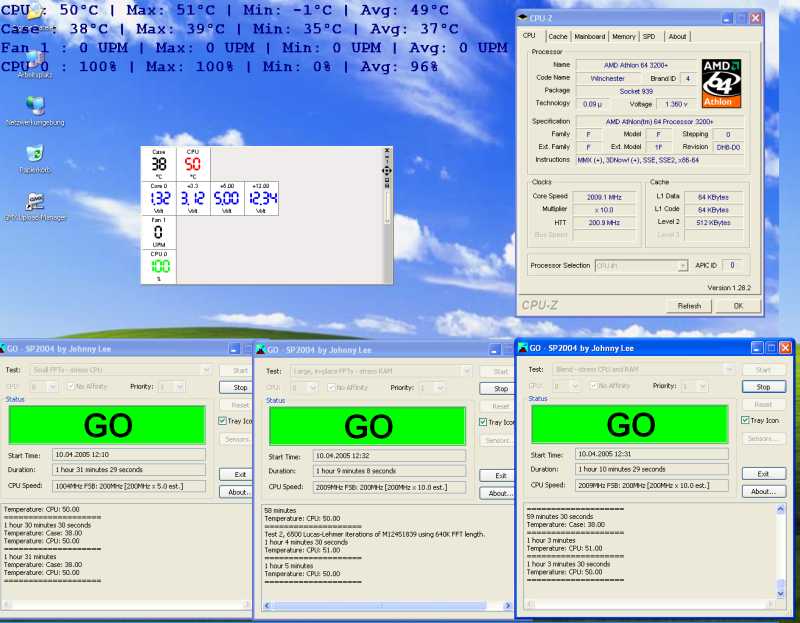The height and width of the screenshot is (623, 800).
Task: Click the Level 2 cache value 512 KBytes
Action: (713, 223)
